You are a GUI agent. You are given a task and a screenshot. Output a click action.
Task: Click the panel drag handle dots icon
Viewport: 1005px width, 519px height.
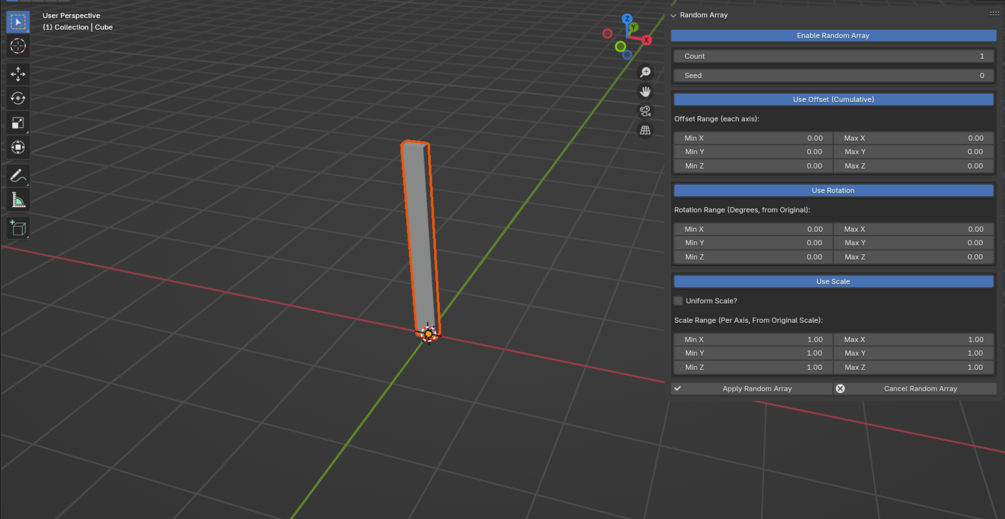click(994, 14)
